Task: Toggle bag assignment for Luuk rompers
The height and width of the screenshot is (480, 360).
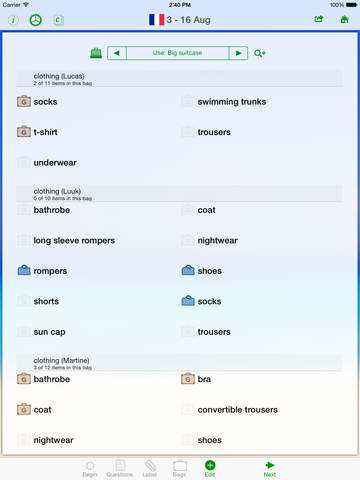Action: (x=24, y=270)
